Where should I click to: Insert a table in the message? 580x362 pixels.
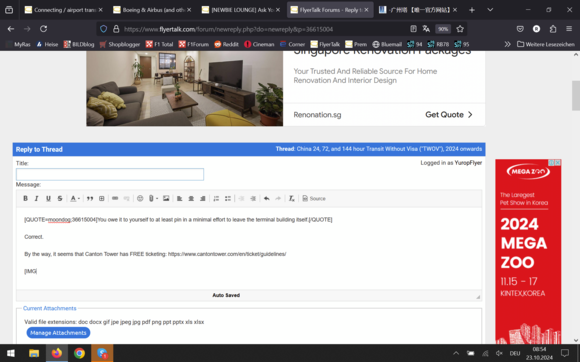click(x=101, y=199)
